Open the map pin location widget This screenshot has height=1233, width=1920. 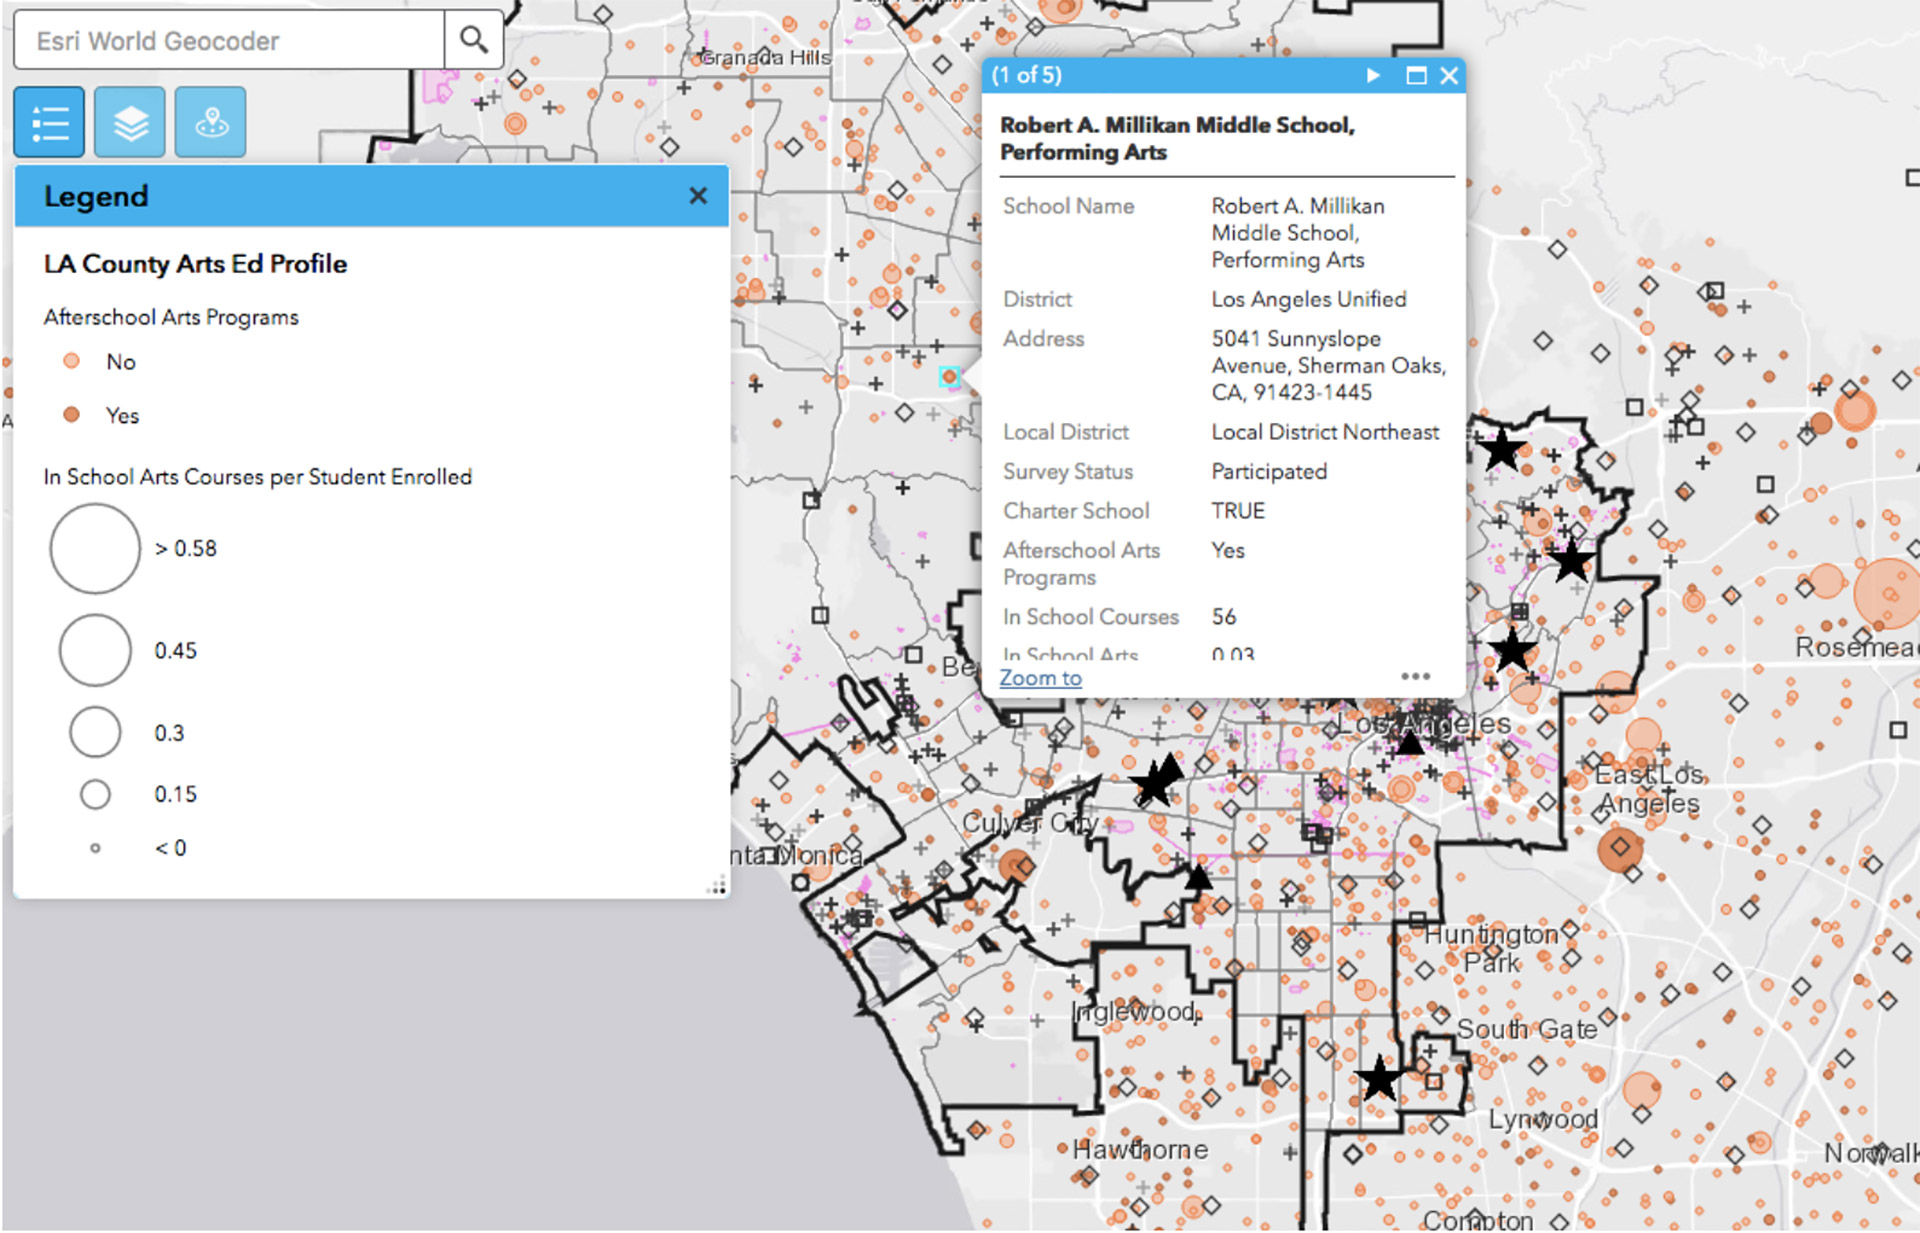(x=210, y=122)
